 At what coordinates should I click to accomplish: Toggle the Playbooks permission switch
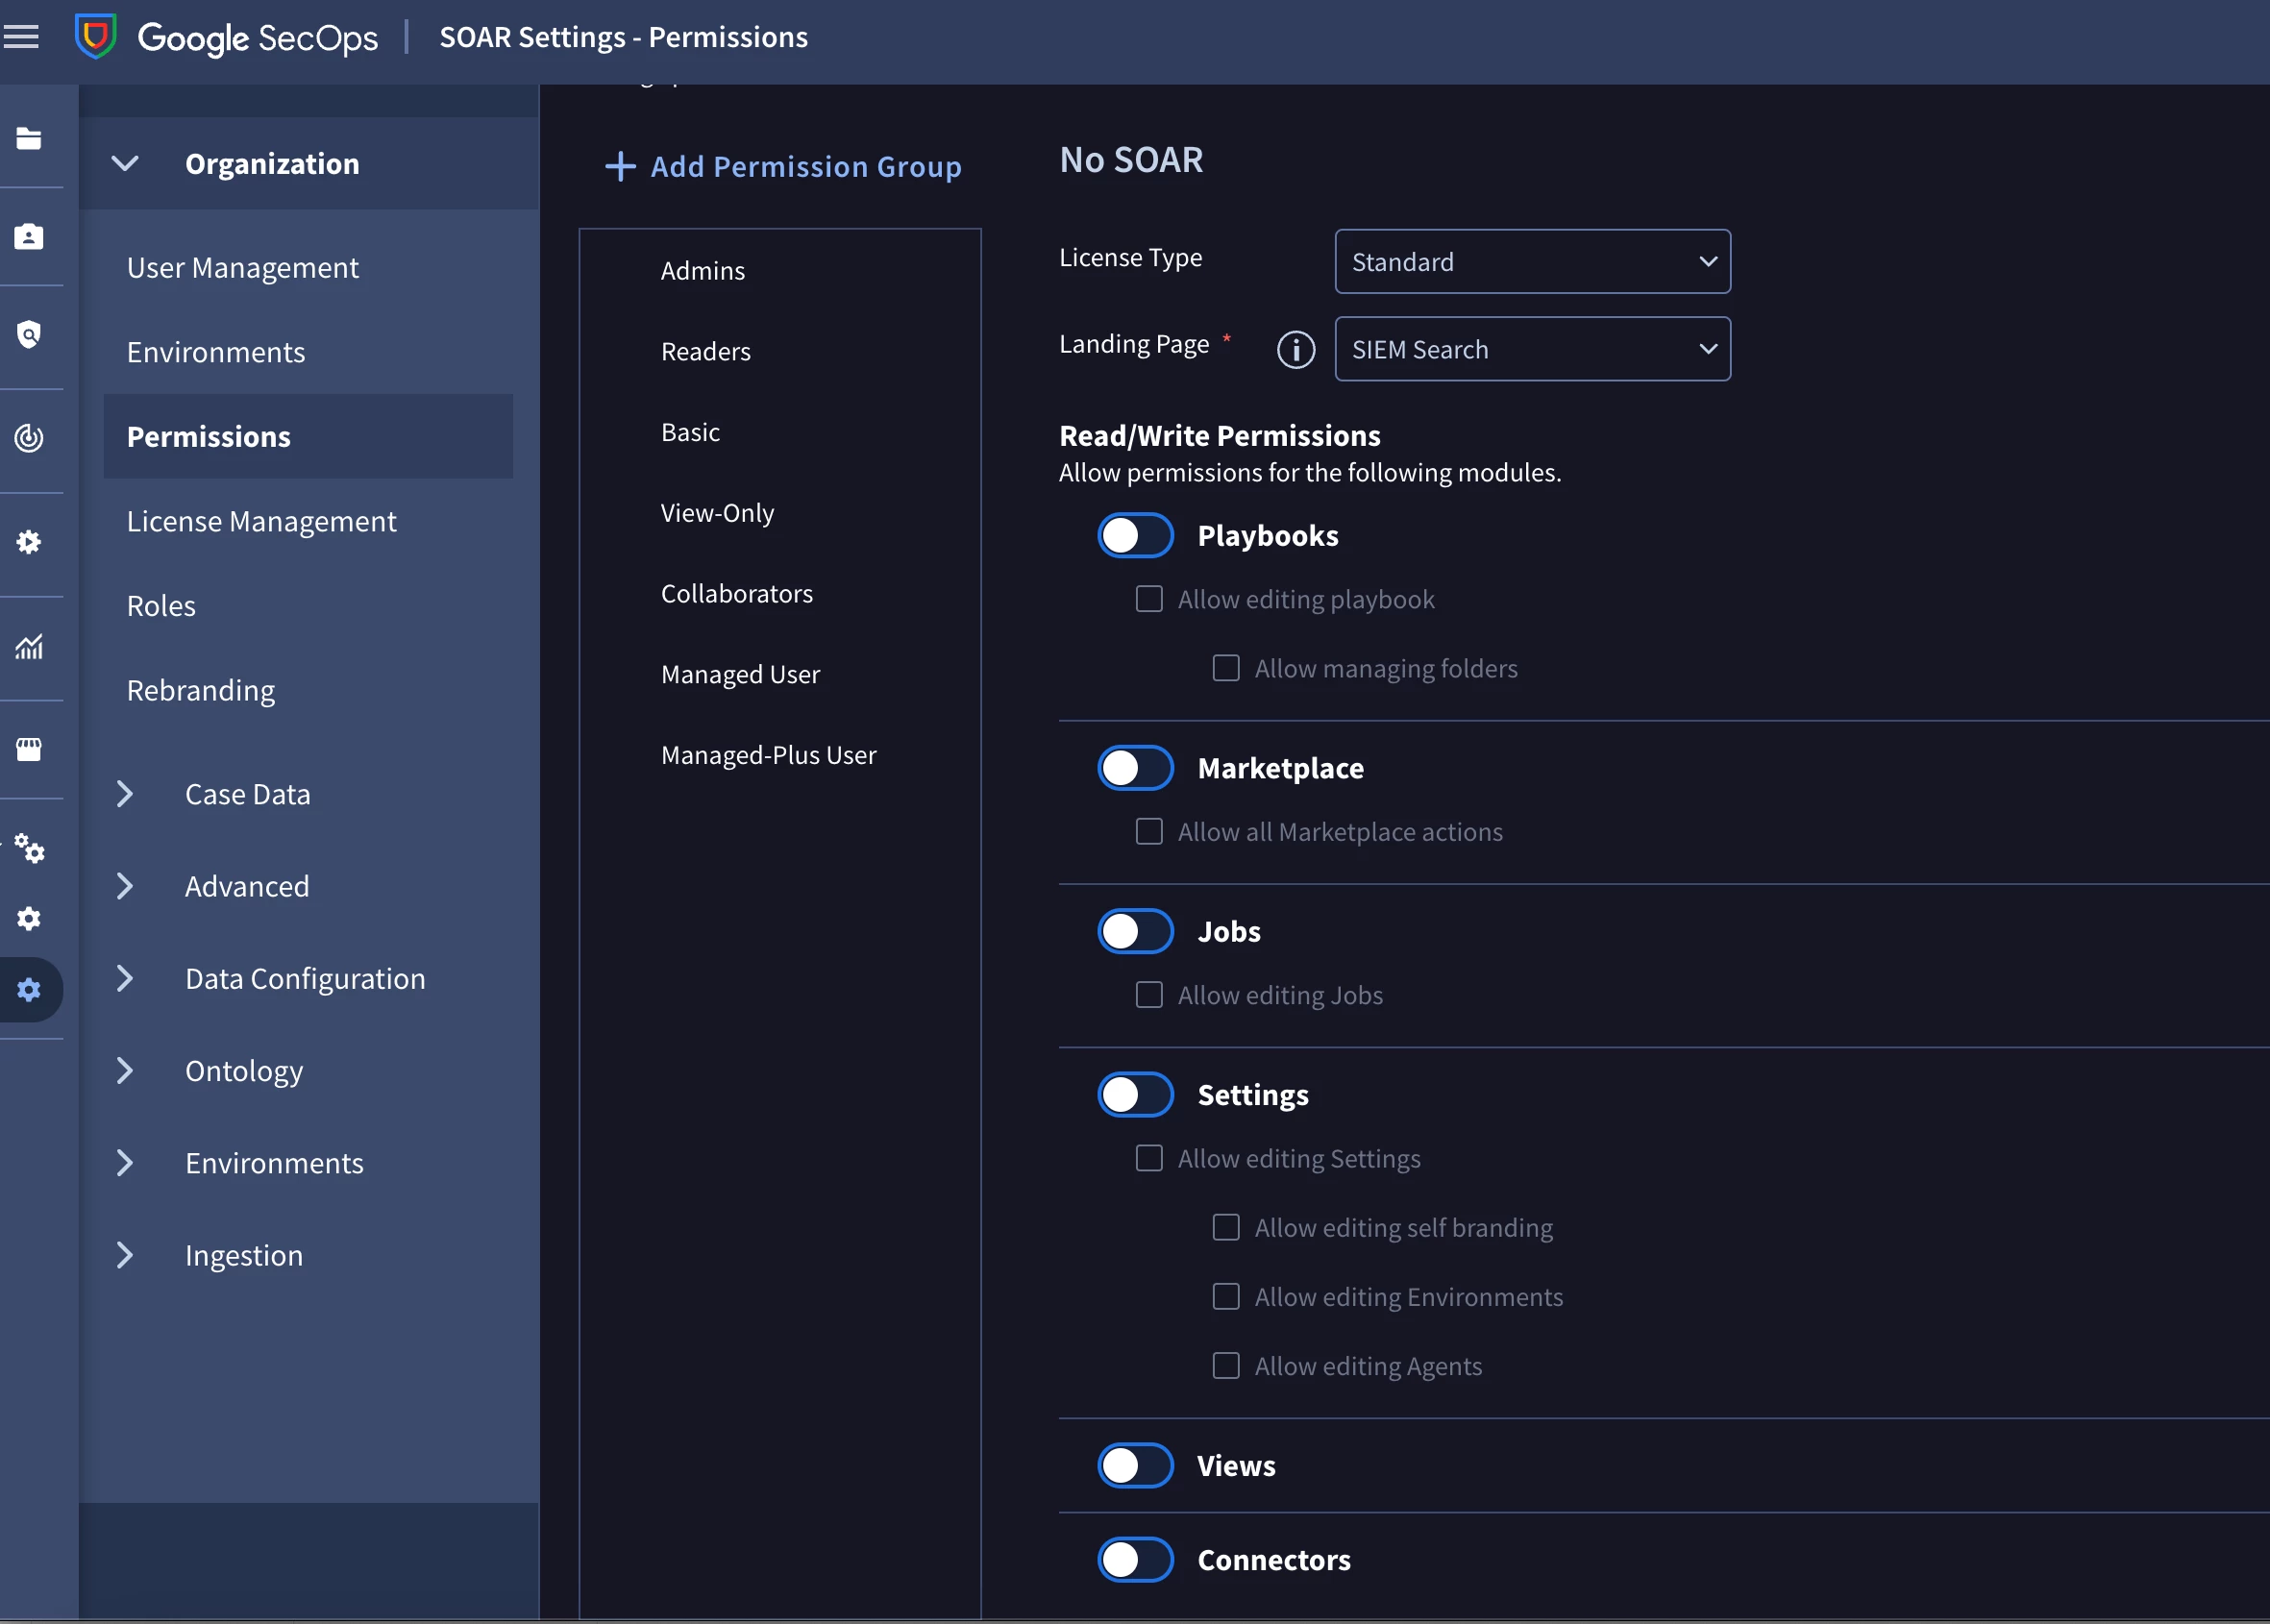(1135, 535)
